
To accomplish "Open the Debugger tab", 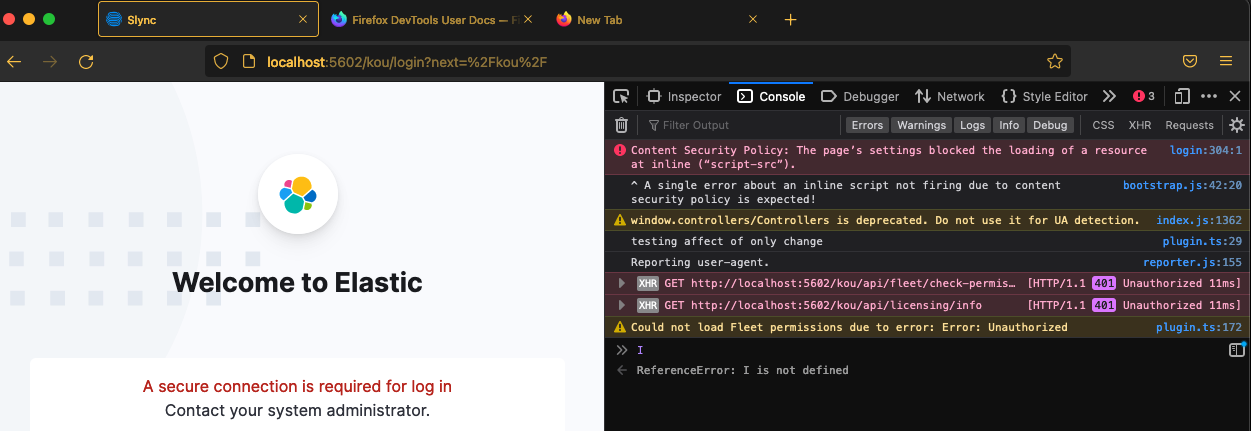I will tap(860, 96).
